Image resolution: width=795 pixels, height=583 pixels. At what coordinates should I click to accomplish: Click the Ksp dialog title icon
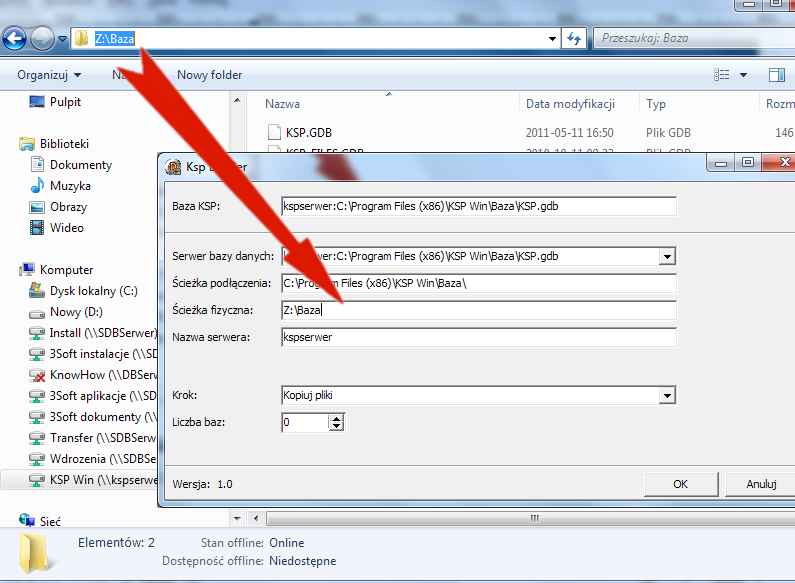(173, 167)
